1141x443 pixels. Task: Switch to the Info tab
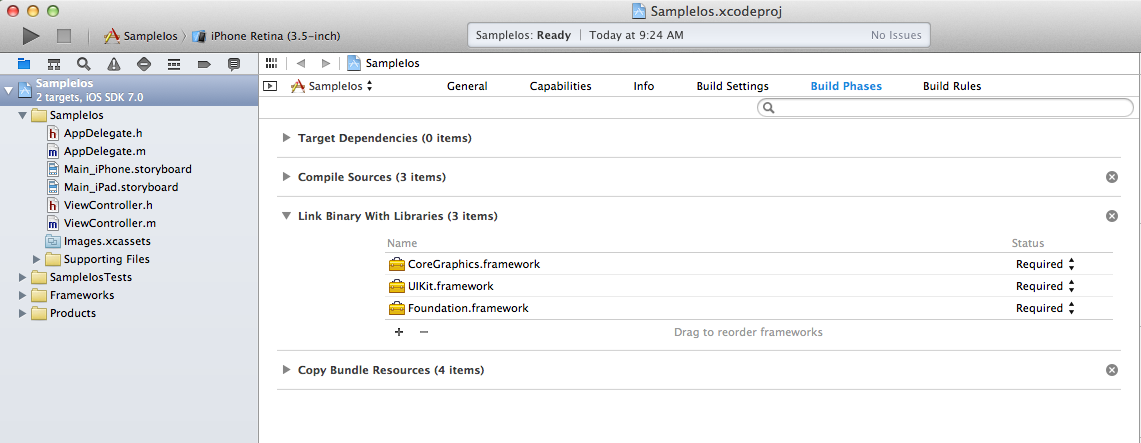(x=644, y=86)
